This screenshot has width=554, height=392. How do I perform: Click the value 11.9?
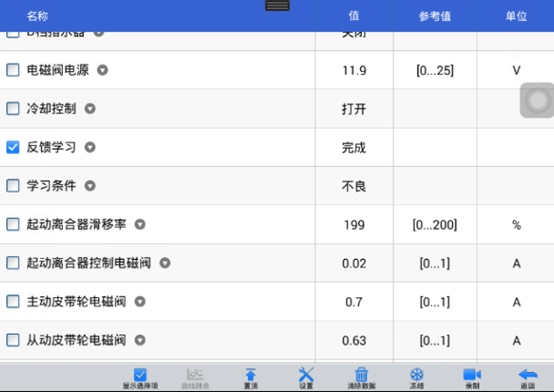(354, 71)
